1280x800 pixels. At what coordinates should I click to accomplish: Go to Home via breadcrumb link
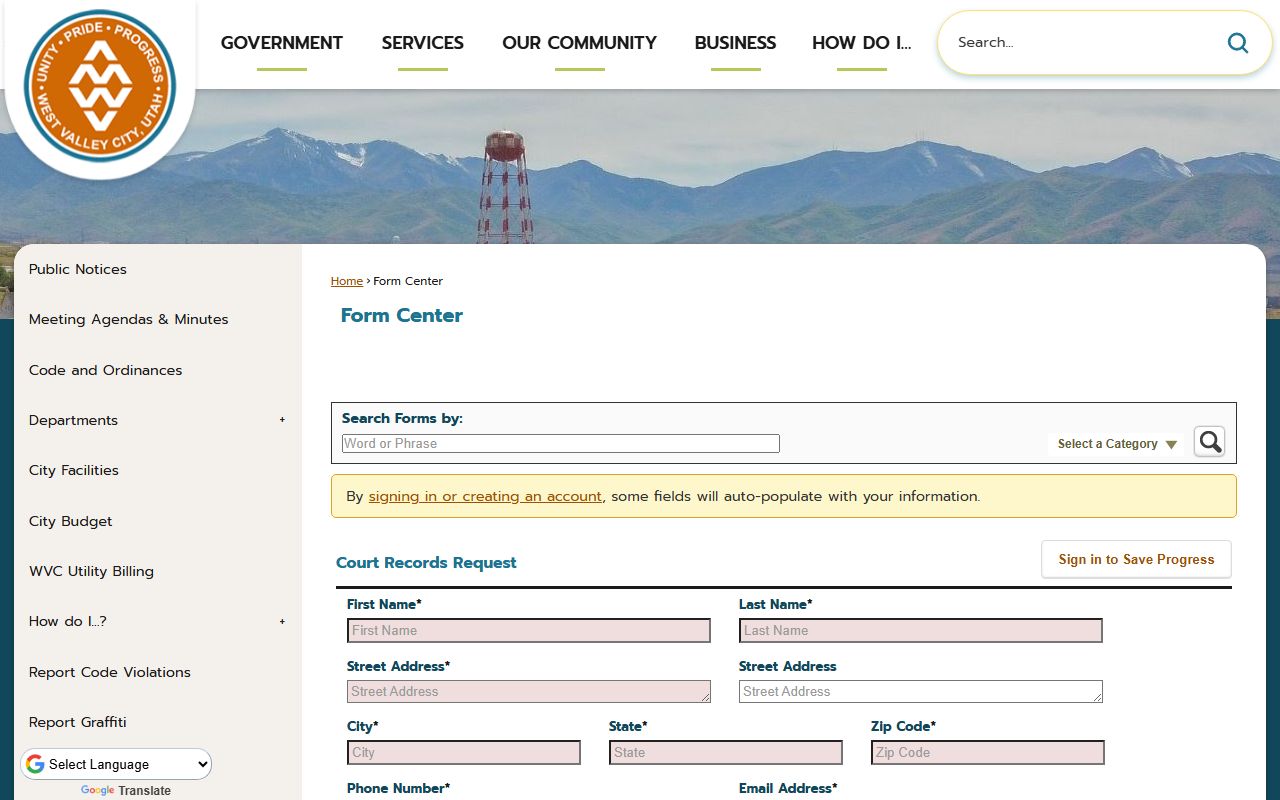pyautogui.click(x=346, y=281)
